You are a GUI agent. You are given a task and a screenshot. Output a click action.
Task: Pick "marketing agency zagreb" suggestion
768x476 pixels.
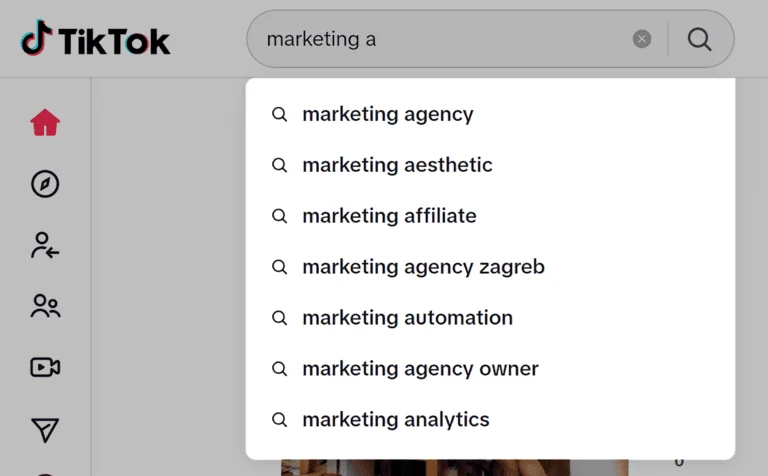click(423, 267)
